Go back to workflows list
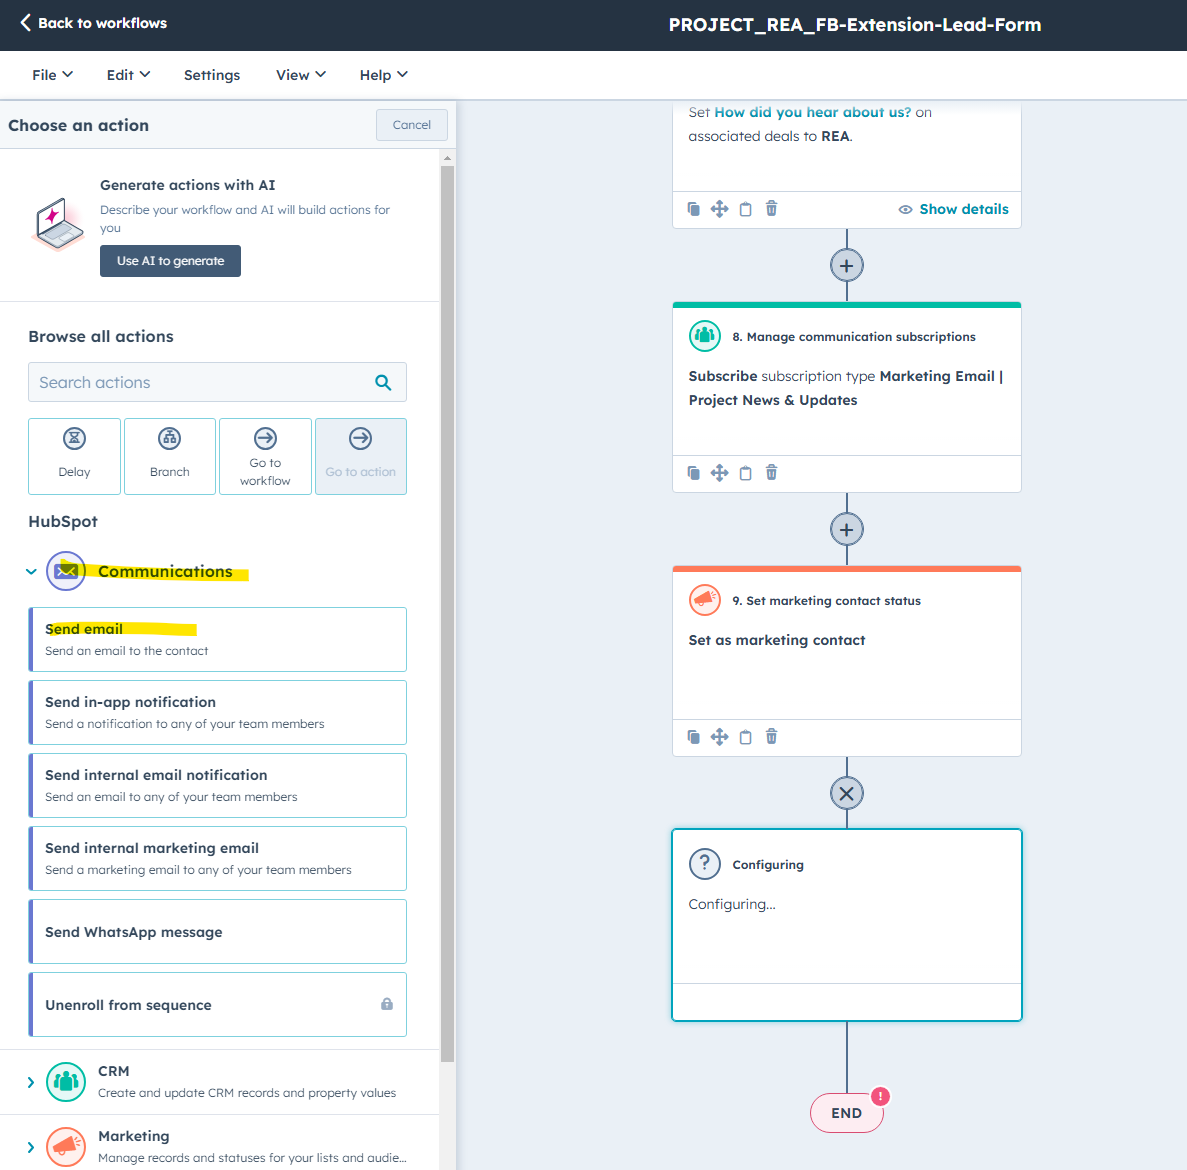1187x1170 pixels. 94,23
